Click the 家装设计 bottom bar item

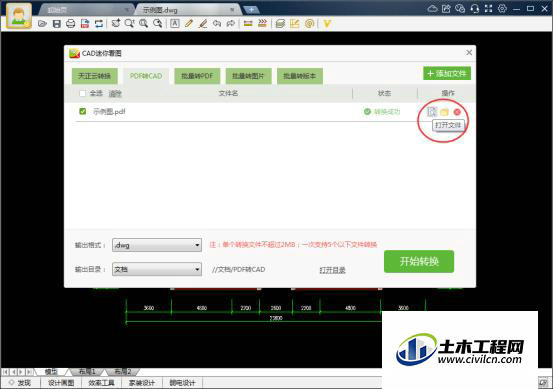click(142, 383)
